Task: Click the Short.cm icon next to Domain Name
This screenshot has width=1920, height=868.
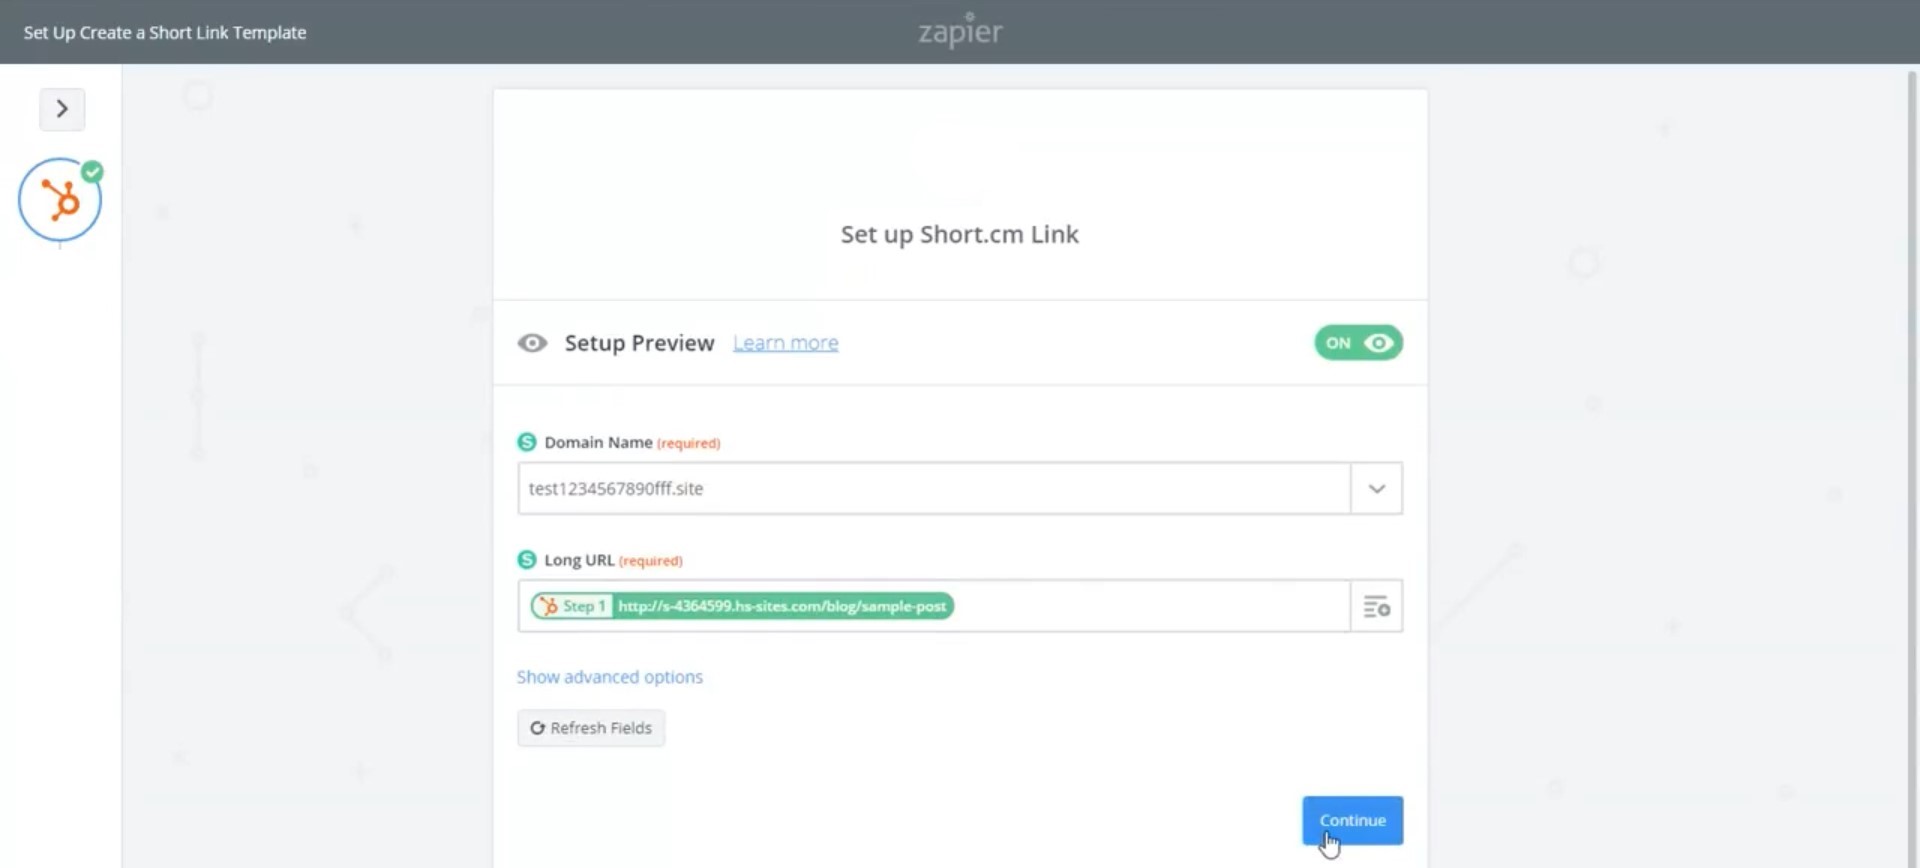Action: click(x=527, y=442)
